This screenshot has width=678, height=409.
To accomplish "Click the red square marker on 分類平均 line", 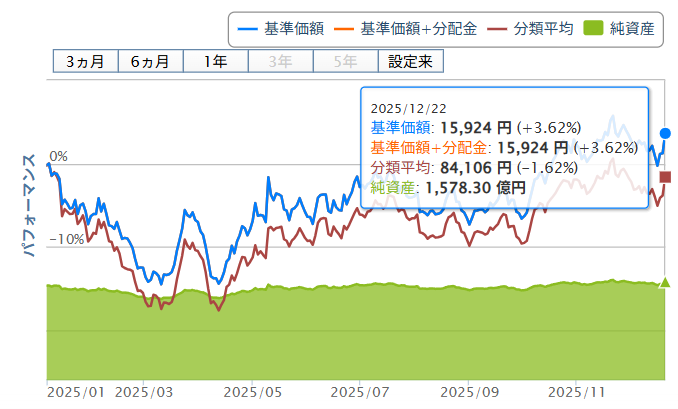I will coord(666,178).
